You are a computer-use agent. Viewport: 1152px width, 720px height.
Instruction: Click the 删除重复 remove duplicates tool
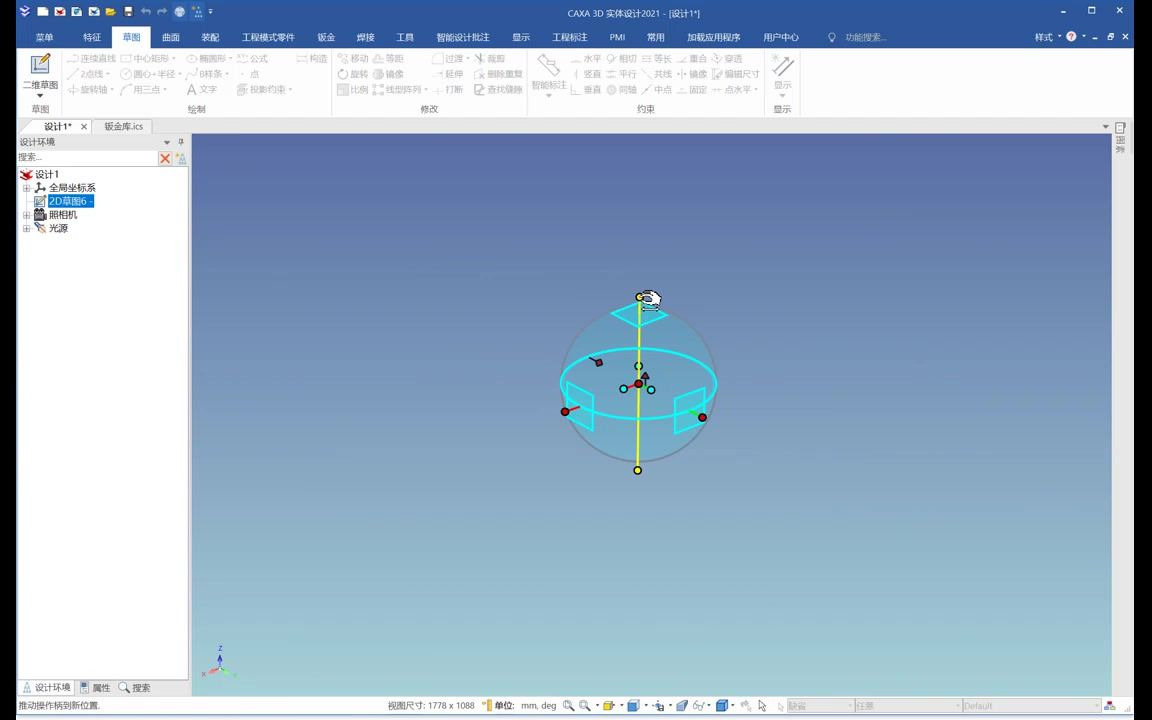pos(498,73)
